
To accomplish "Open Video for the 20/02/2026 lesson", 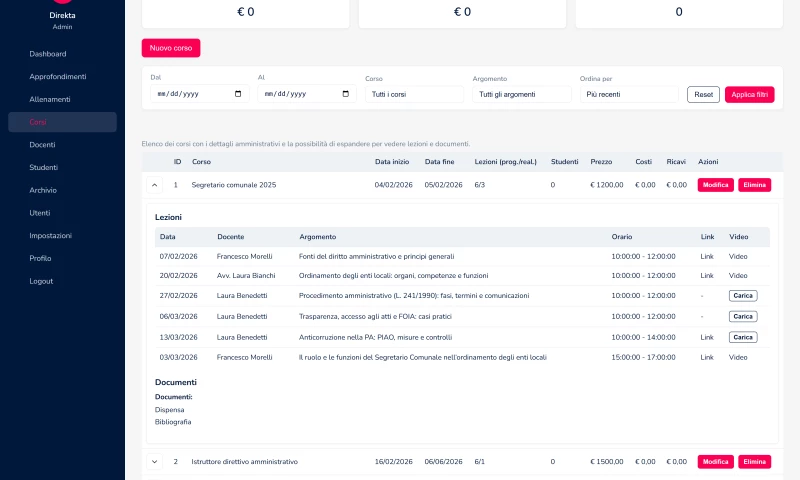I will point(738,276).
